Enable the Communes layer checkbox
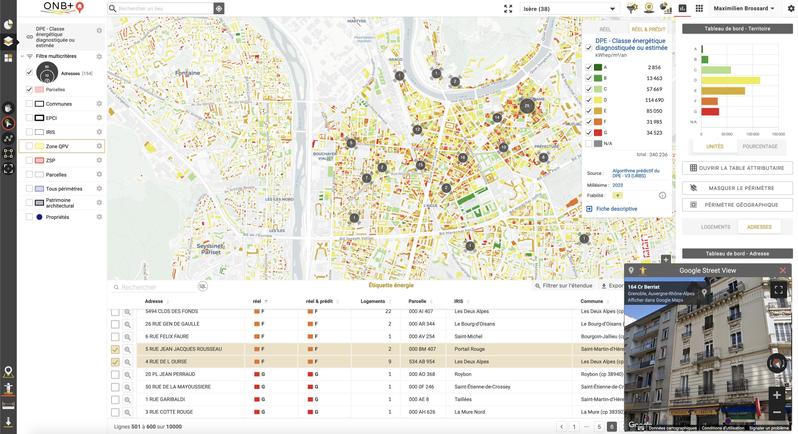The width and height of the screenshot is (798, 434). [28, 104]
